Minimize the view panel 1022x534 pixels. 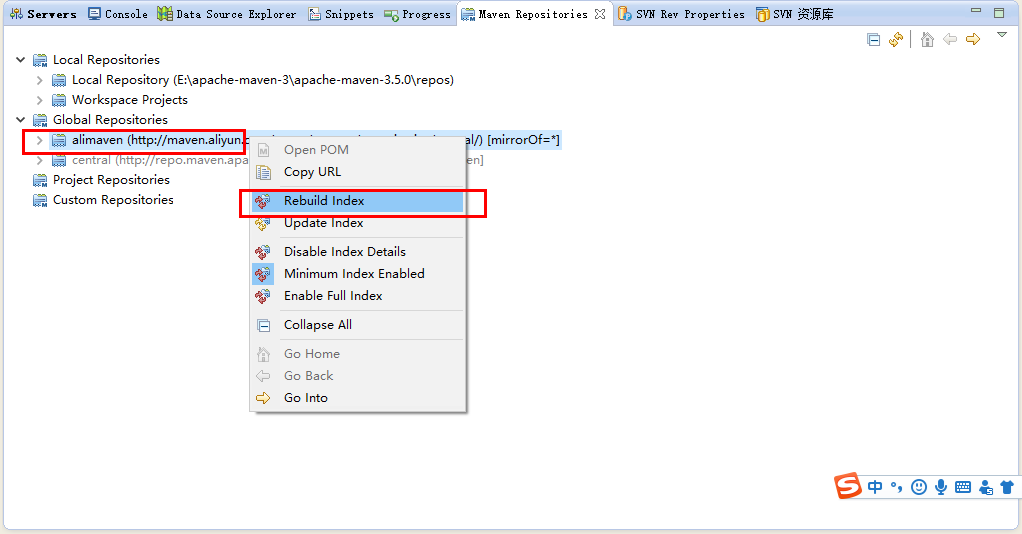coord(976,10)
